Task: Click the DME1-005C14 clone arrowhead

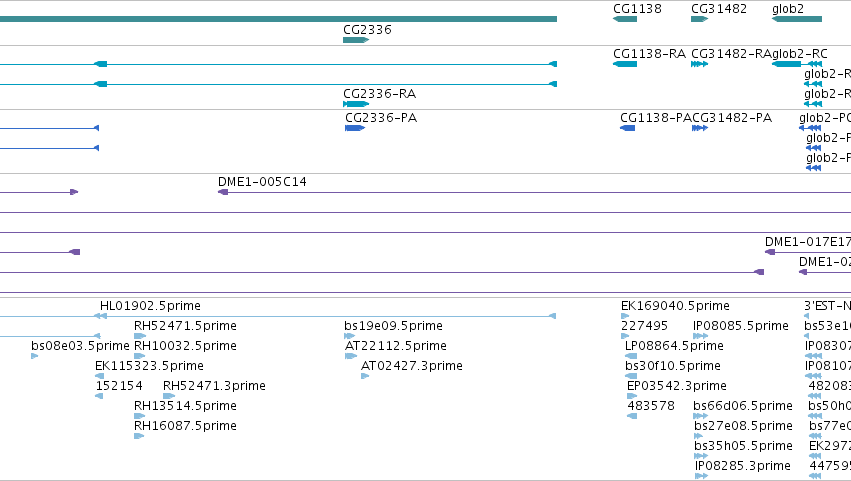Action: tap(223, 192)
